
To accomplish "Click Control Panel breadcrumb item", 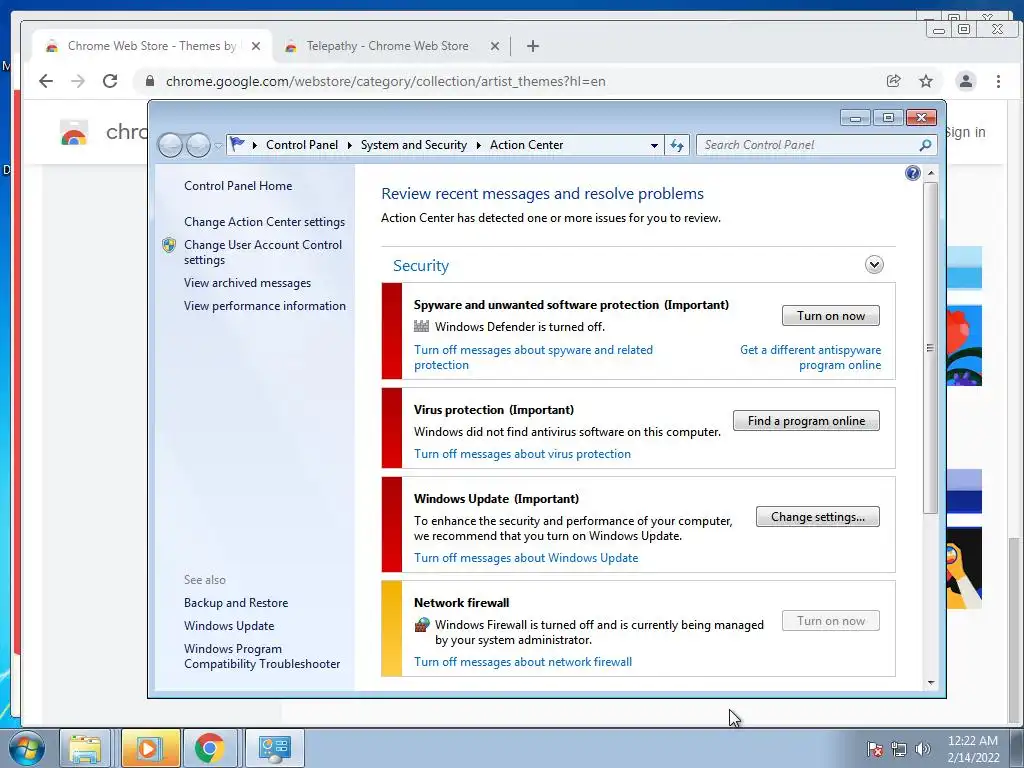I will (x=302, y=145).
